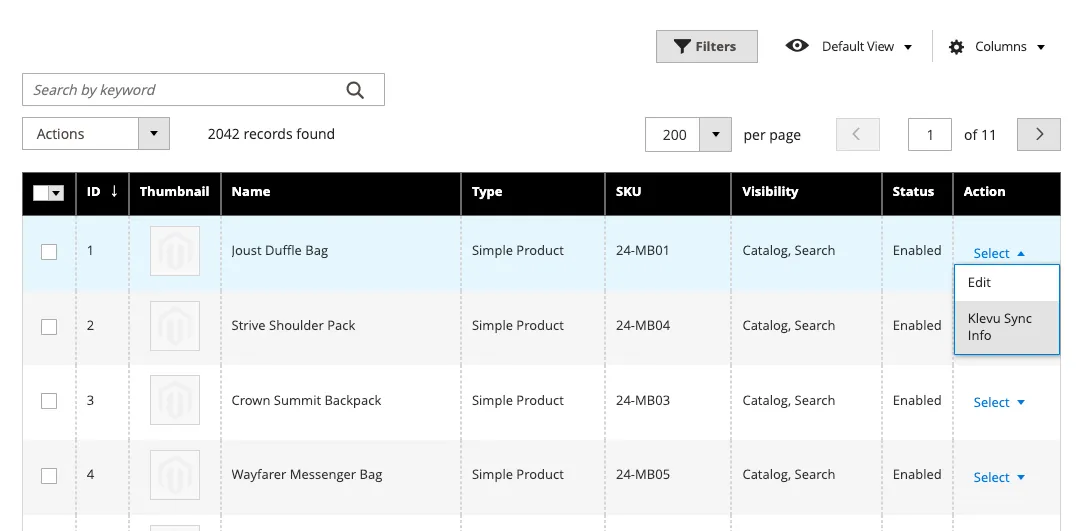Open Select menu for Crown Summit Backpack
The width and height of the screenshot is (1078, 531).
(x=999, y=402)
